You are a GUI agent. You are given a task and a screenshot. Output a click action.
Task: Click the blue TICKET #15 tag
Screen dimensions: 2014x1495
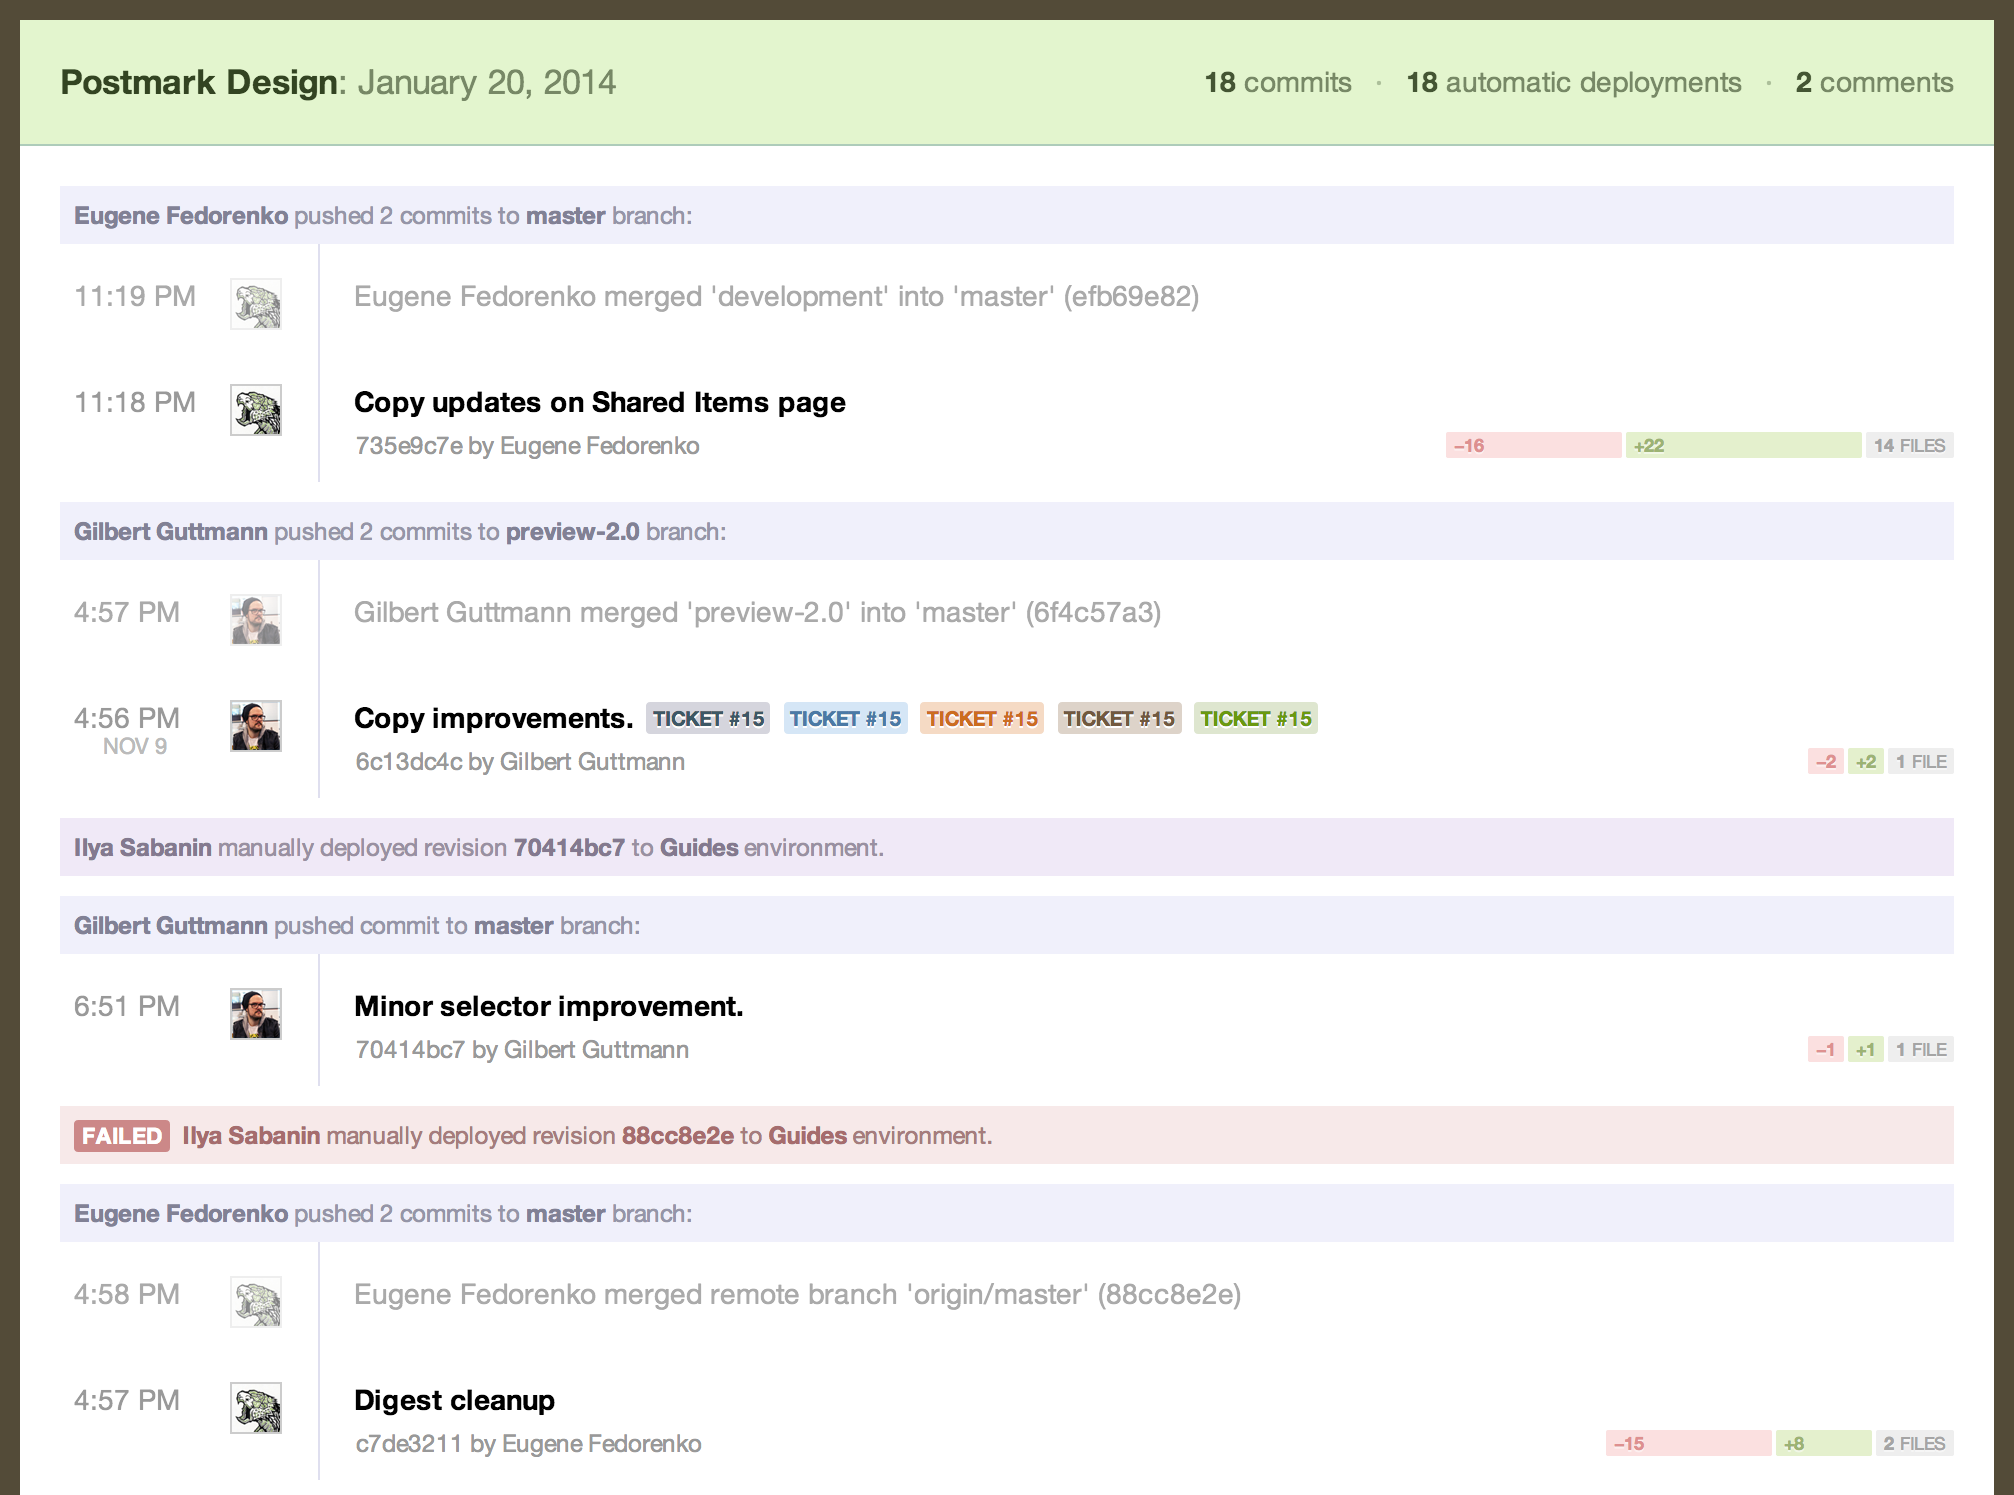point(845,719)
